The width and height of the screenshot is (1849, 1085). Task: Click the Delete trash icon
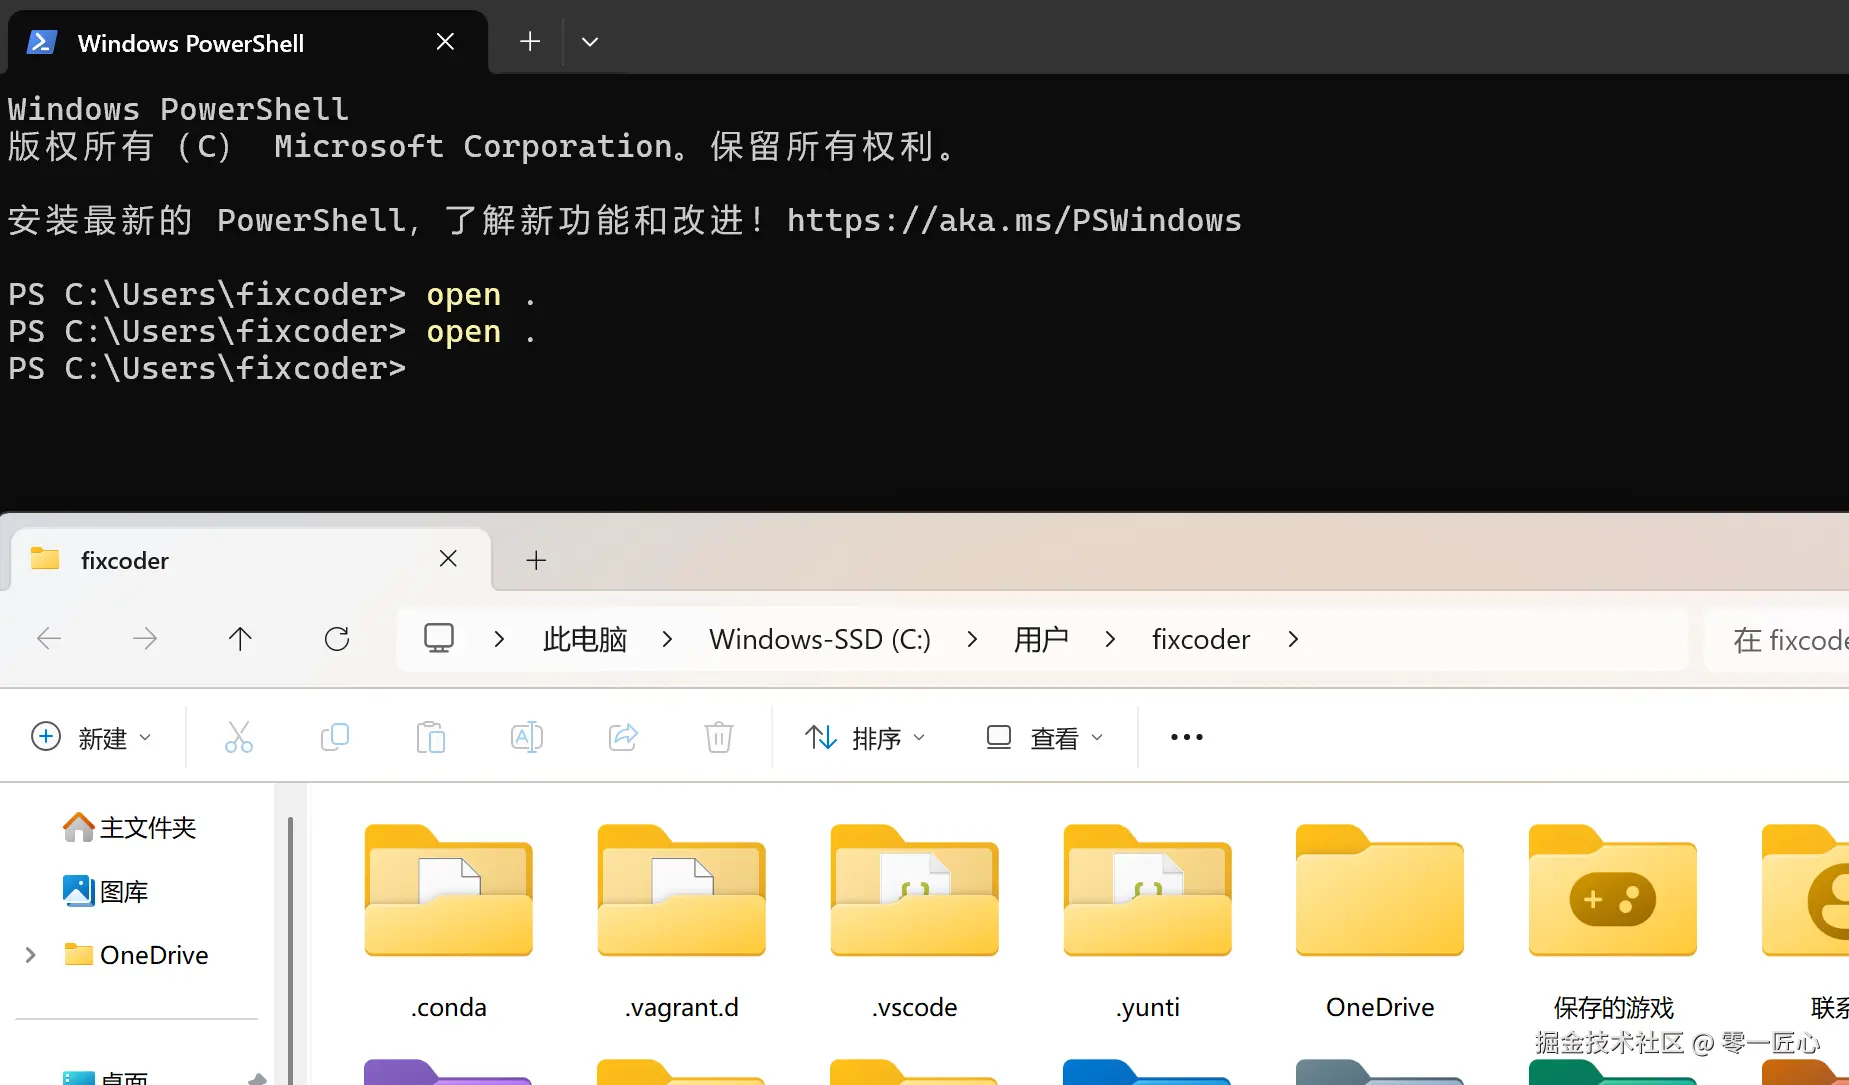coord(719,738)
